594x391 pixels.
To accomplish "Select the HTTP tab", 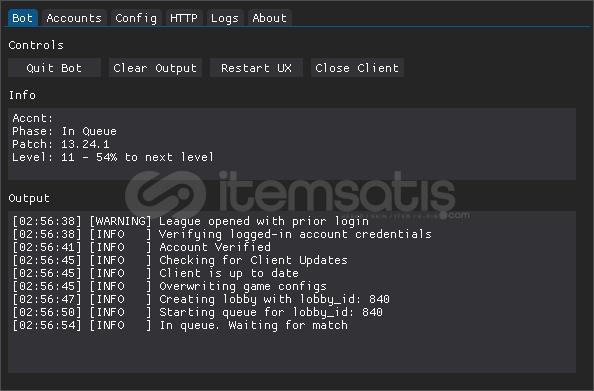I will 184,18.
